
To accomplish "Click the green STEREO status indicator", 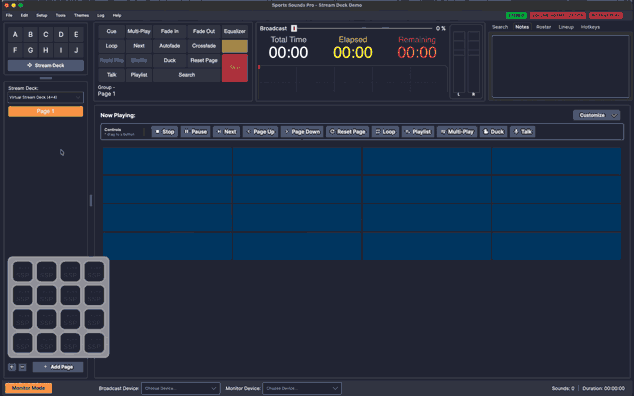I will pos(516,15).
